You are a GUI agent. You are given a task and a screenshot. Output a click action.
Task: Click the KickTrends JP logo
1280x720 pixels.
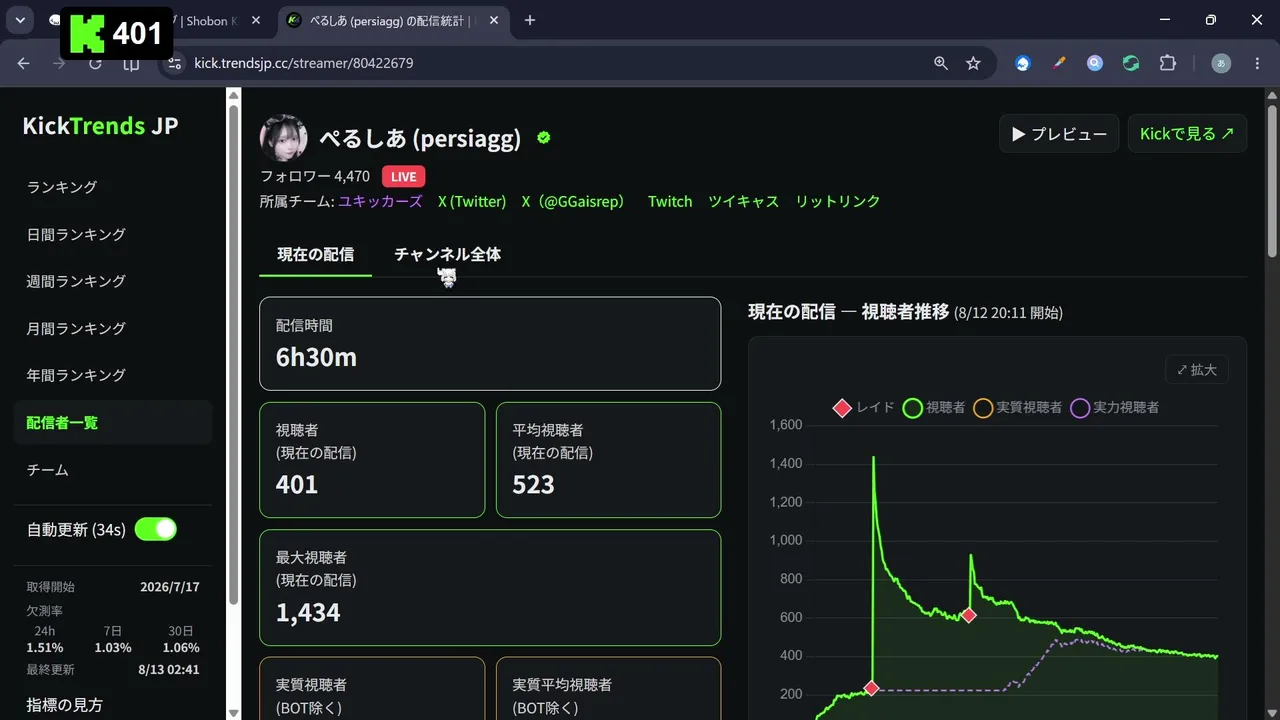100,125
